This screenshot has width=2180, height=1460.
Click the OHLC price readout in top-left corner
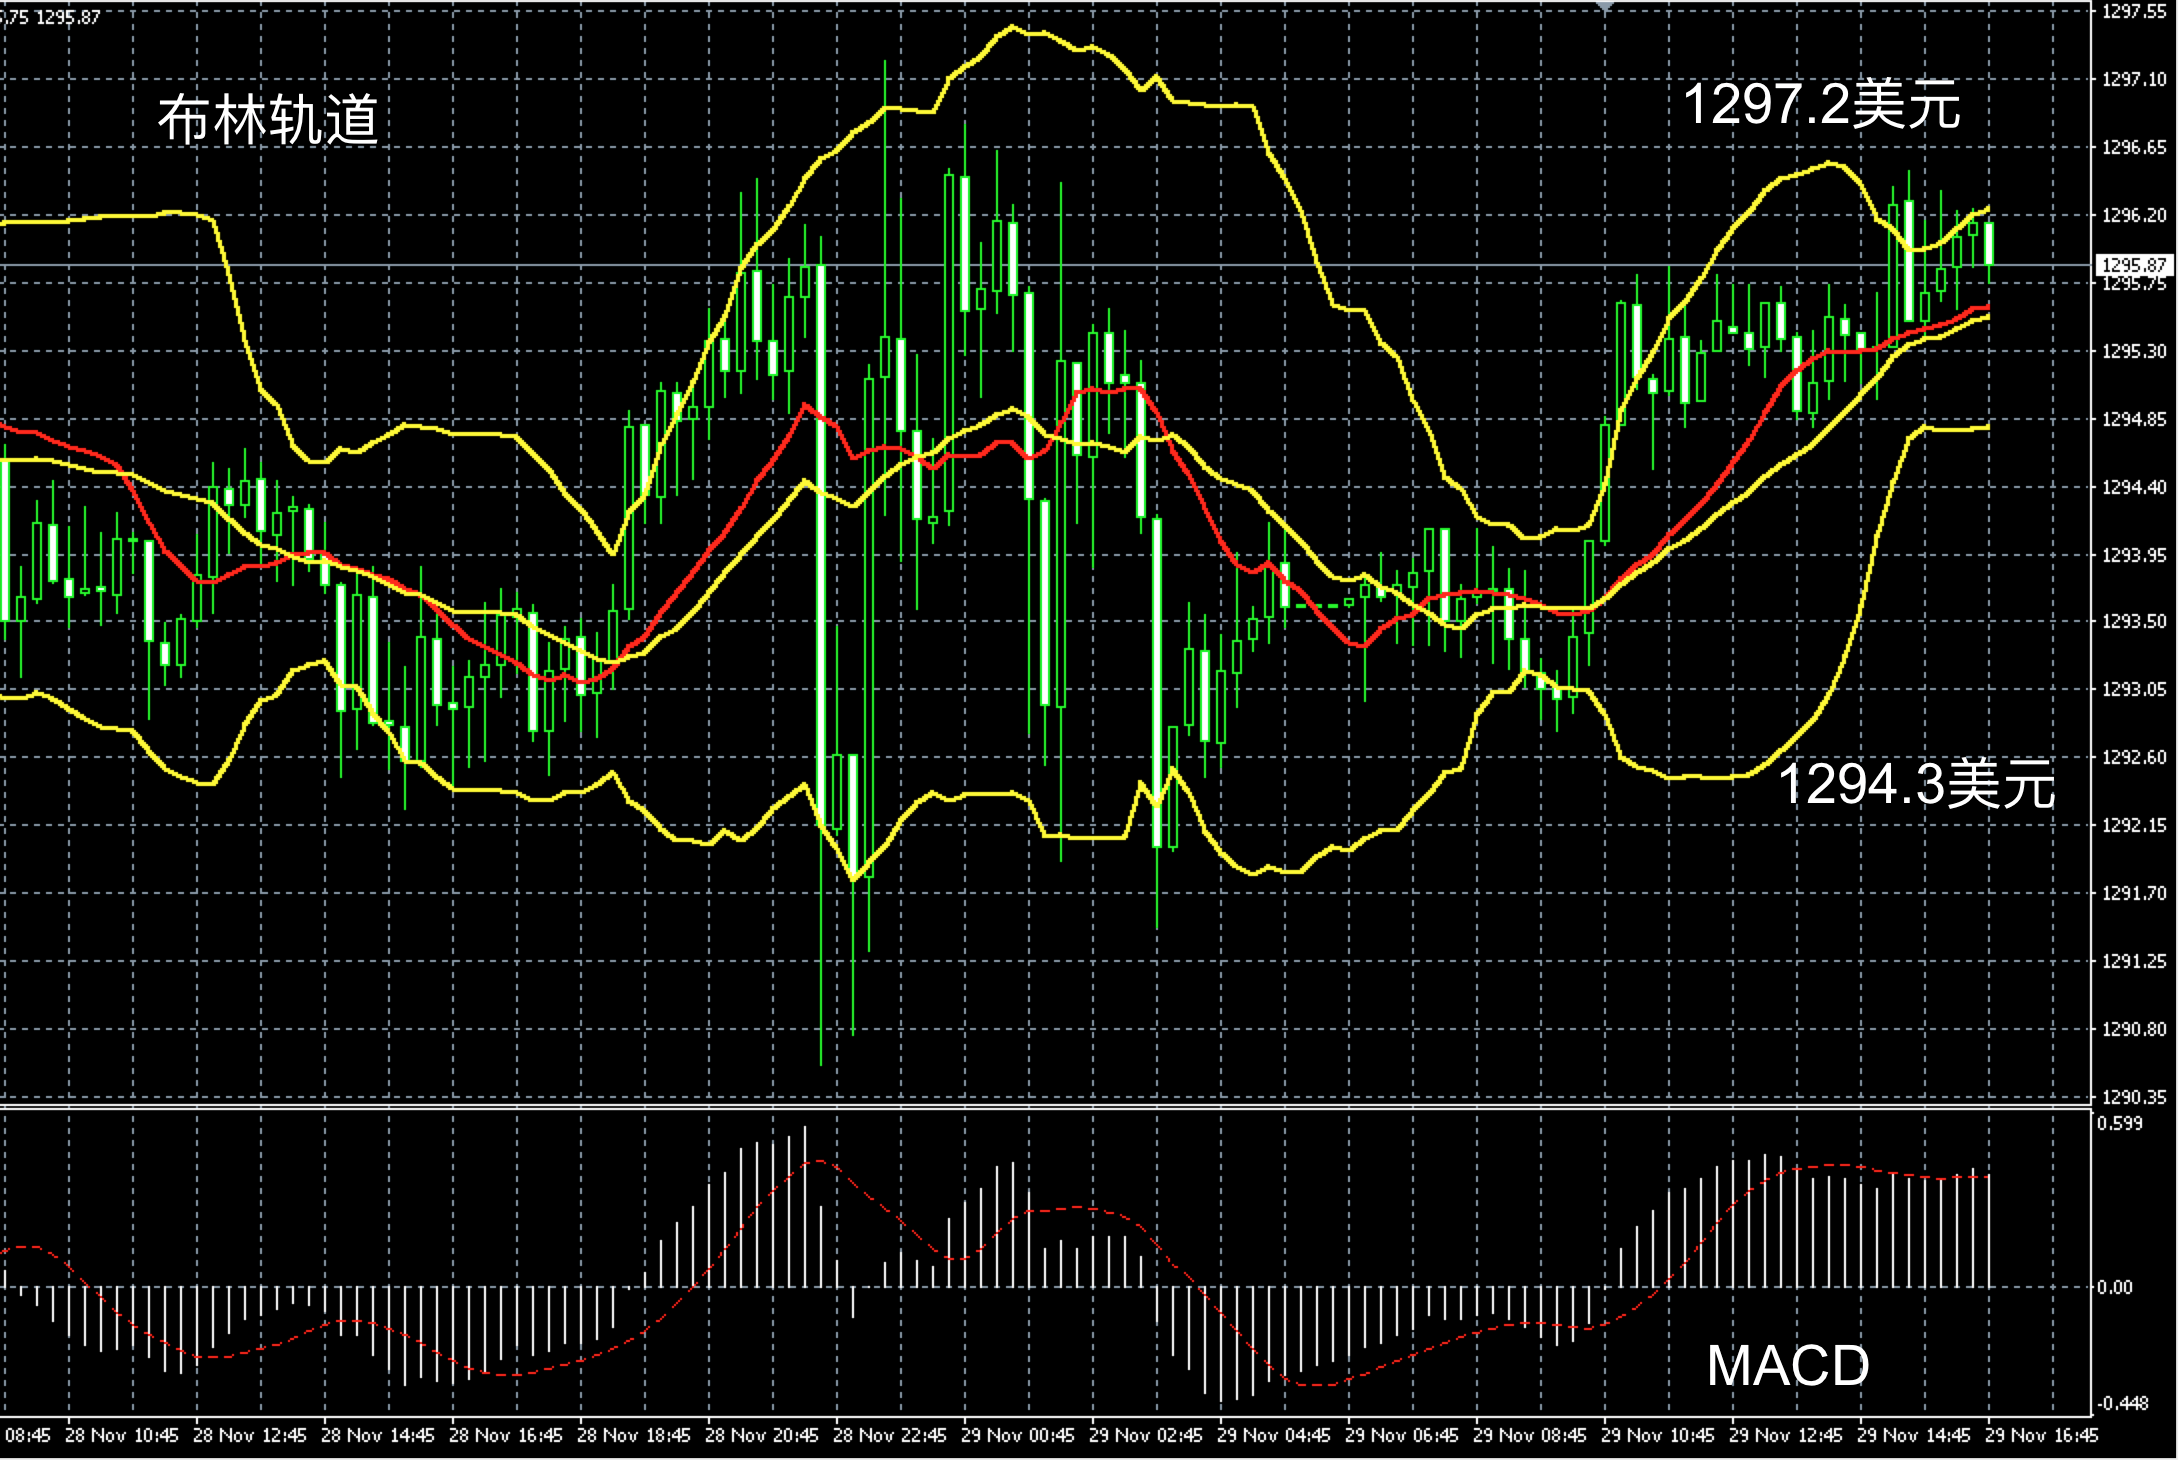[52, 17]
